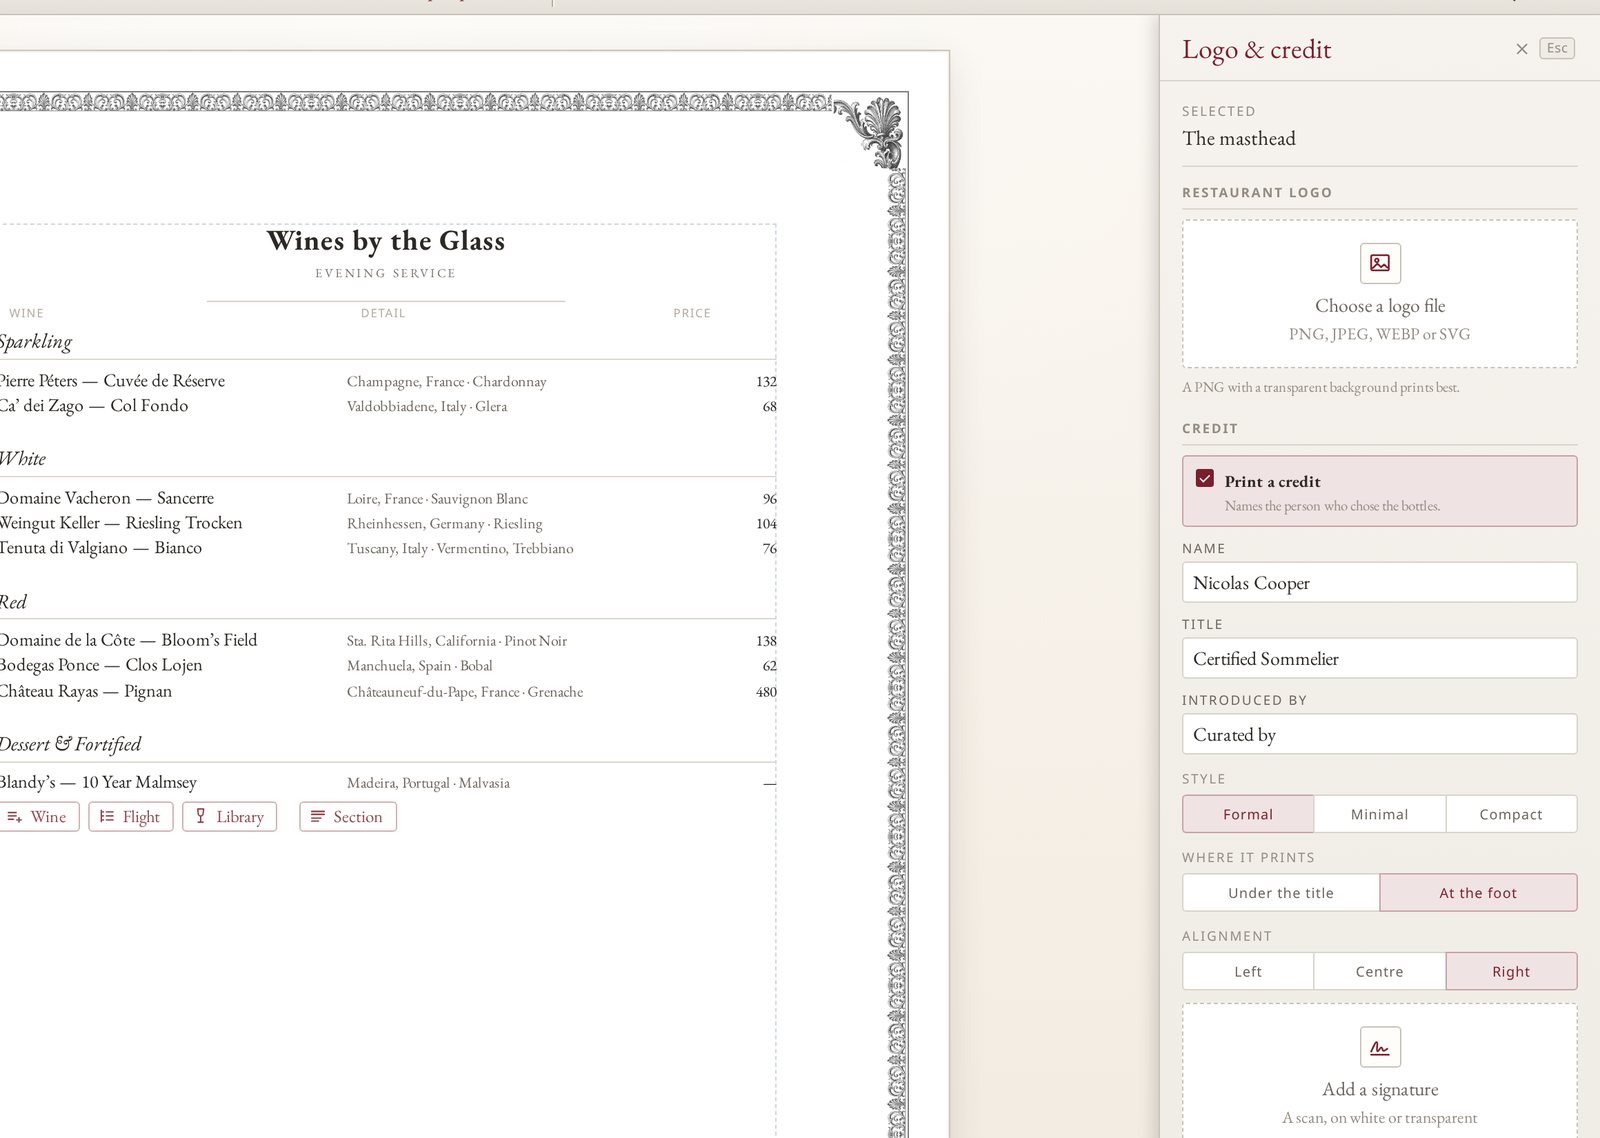This screenshot has height=1138, width=1600.
Task: Click the Library wine glass icon
Action: [201, 816]
